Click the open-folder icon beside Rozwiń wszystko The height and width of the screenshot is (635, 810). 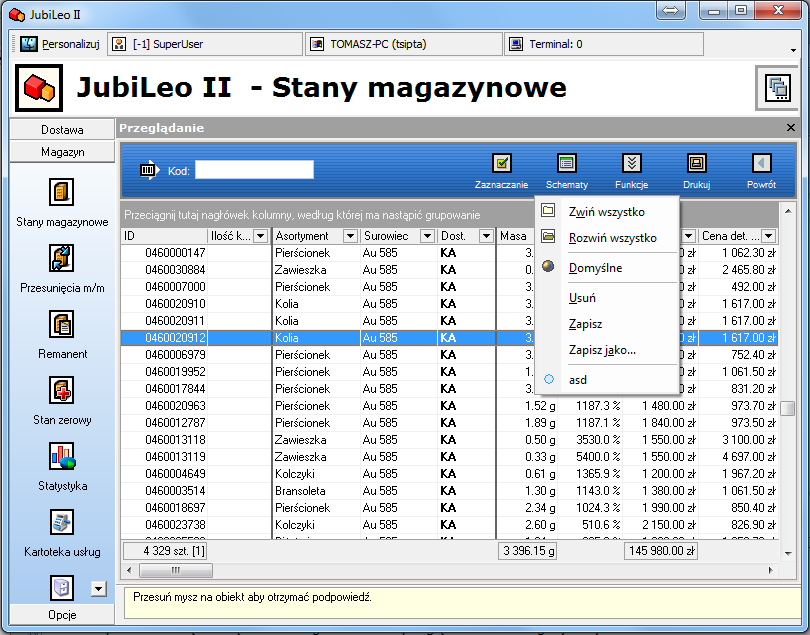coord(548,237)
